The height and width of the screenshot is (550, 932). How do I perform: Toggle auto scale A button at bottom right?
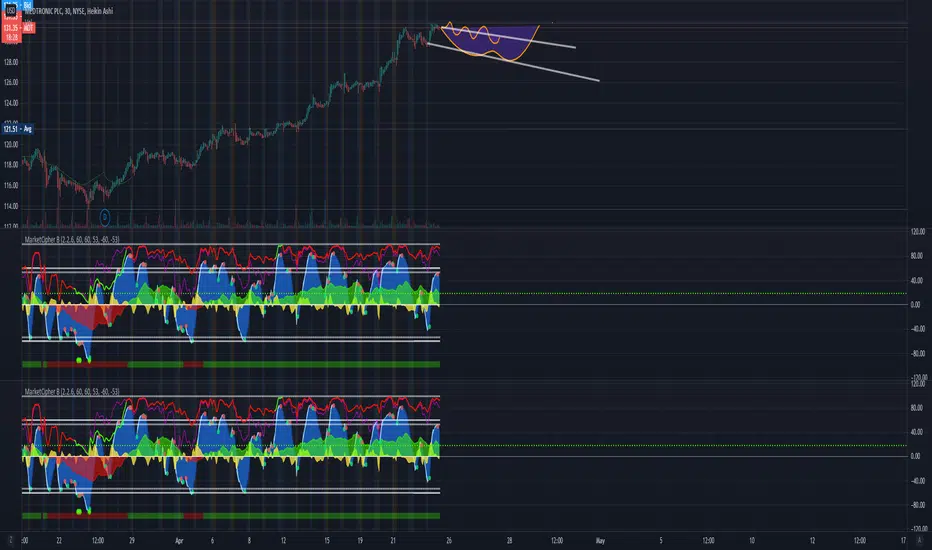pos(920,540)
